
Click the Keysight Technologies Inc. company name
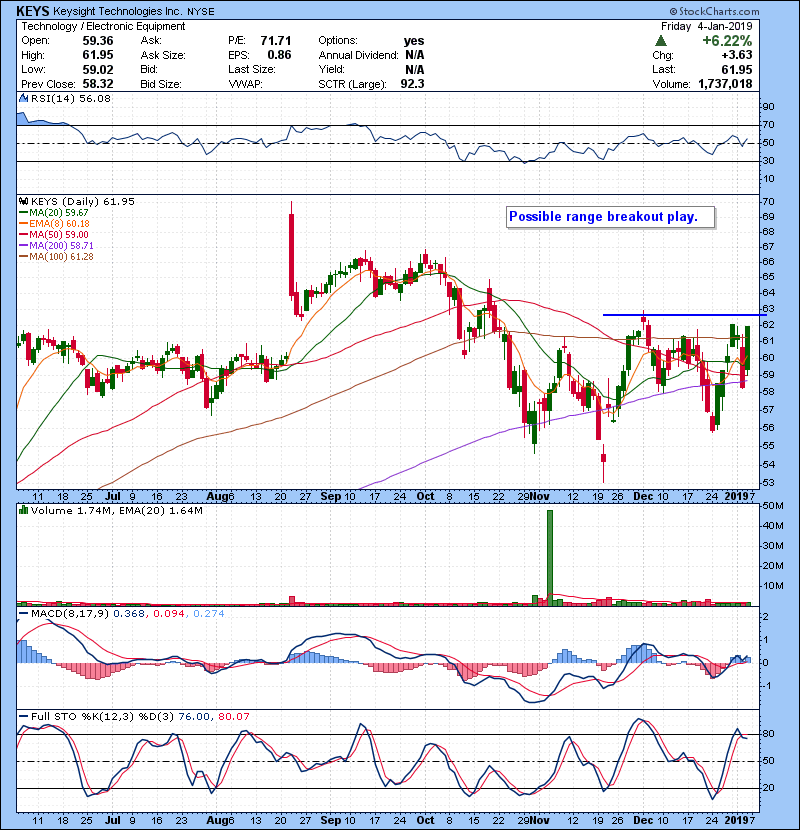tap(116, 11)
